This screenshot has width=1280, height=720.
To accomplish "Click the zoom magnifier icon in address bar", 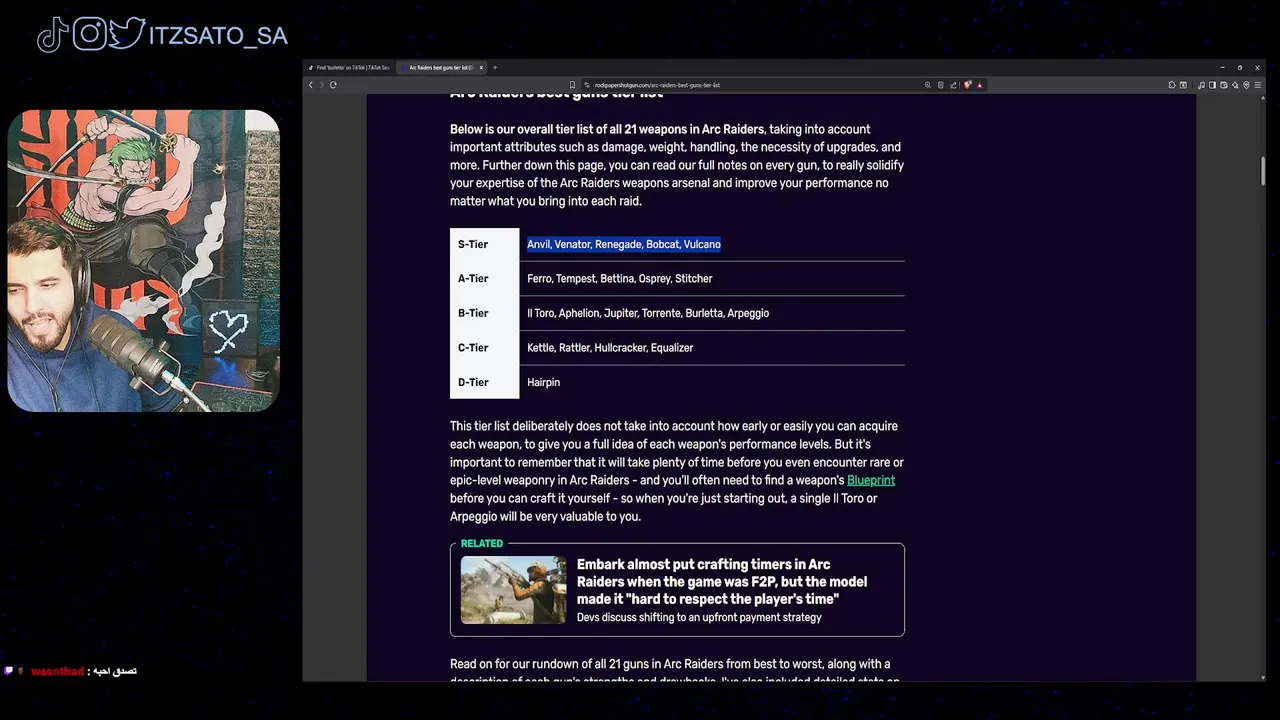I will (927, 85).
